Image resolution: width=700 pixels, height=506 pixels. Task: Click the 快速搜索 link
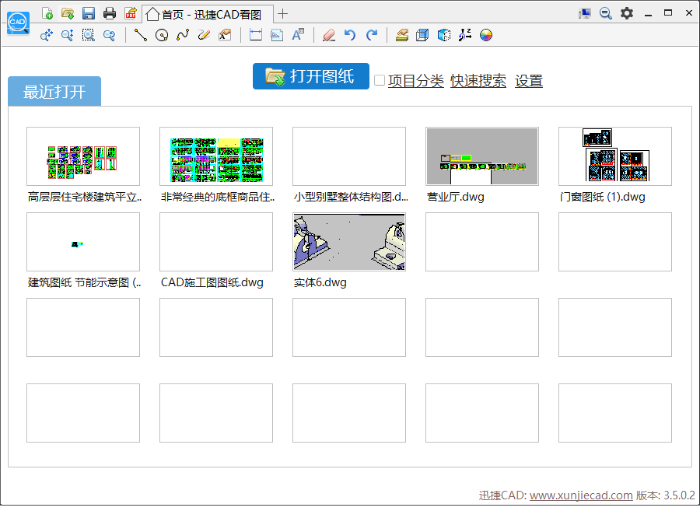[x=478, y=81]
